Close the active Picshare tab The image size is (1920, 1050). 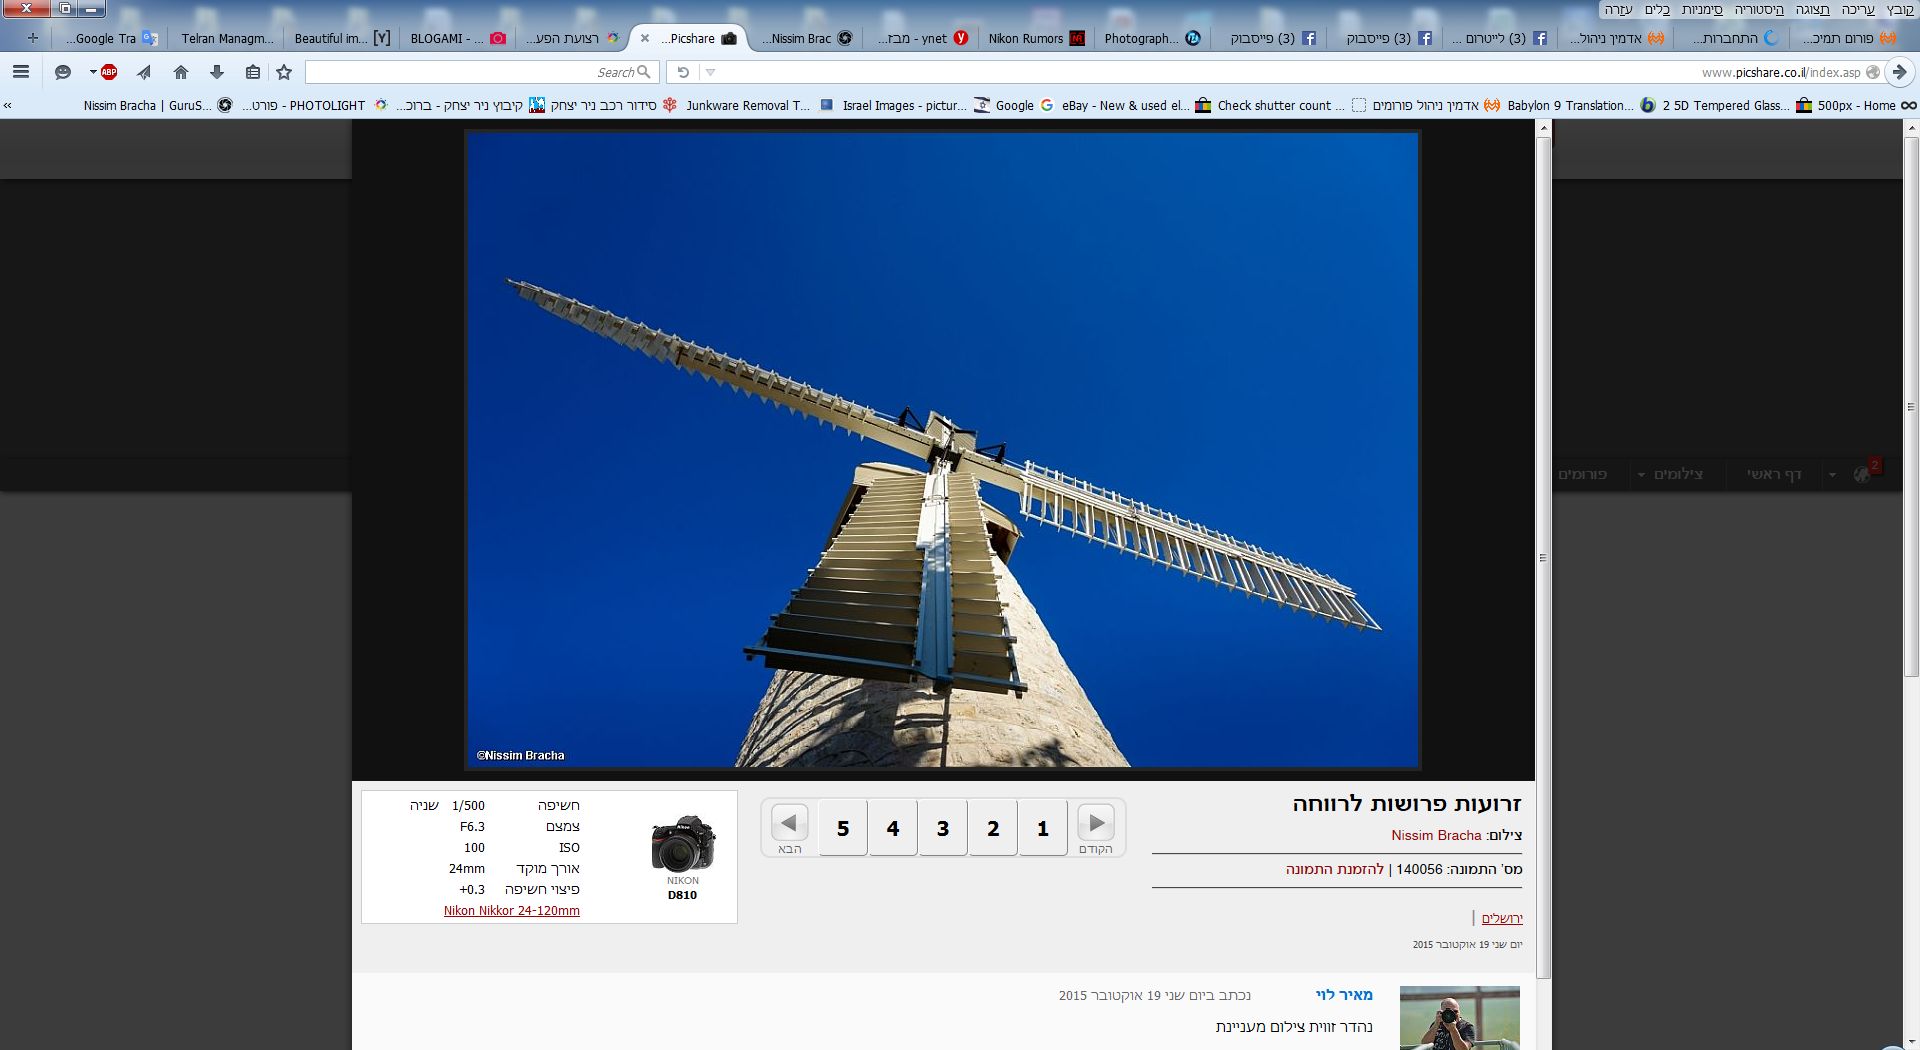click(645, 38)
